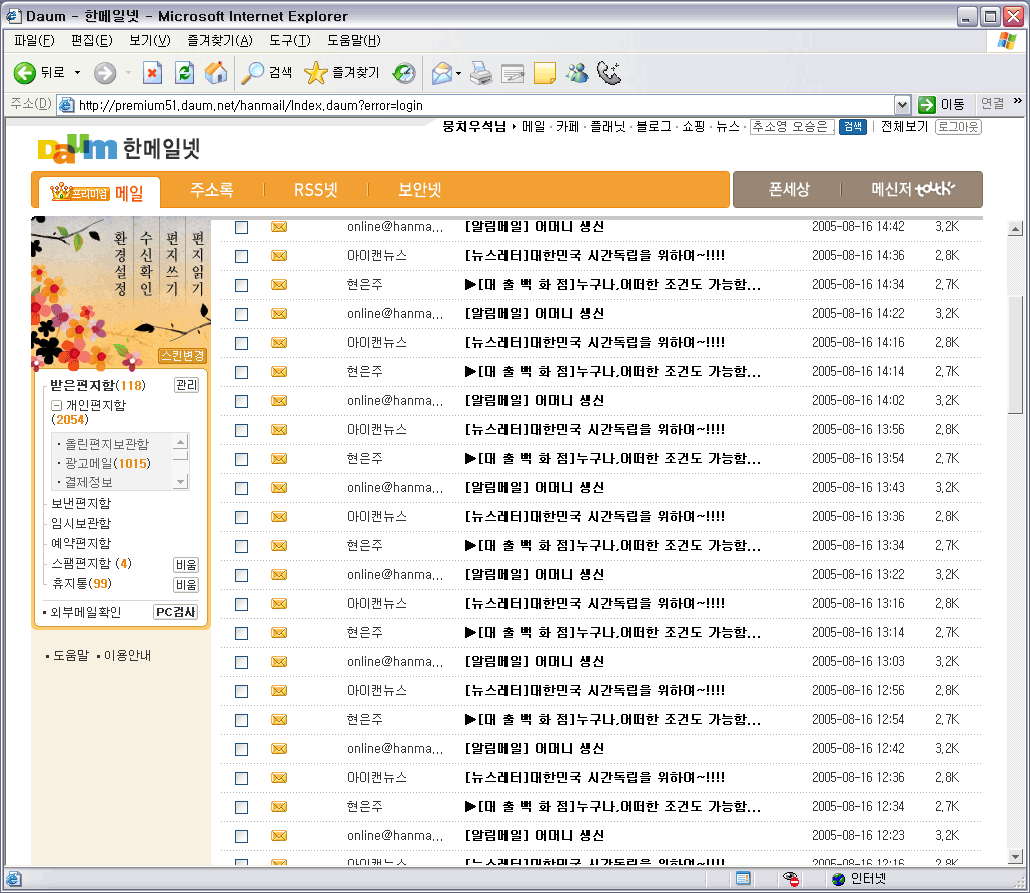The width and height of the screenshot is (1030, 893).
Task: Open the Forward button history dropdown arrow
Action: 128,73
